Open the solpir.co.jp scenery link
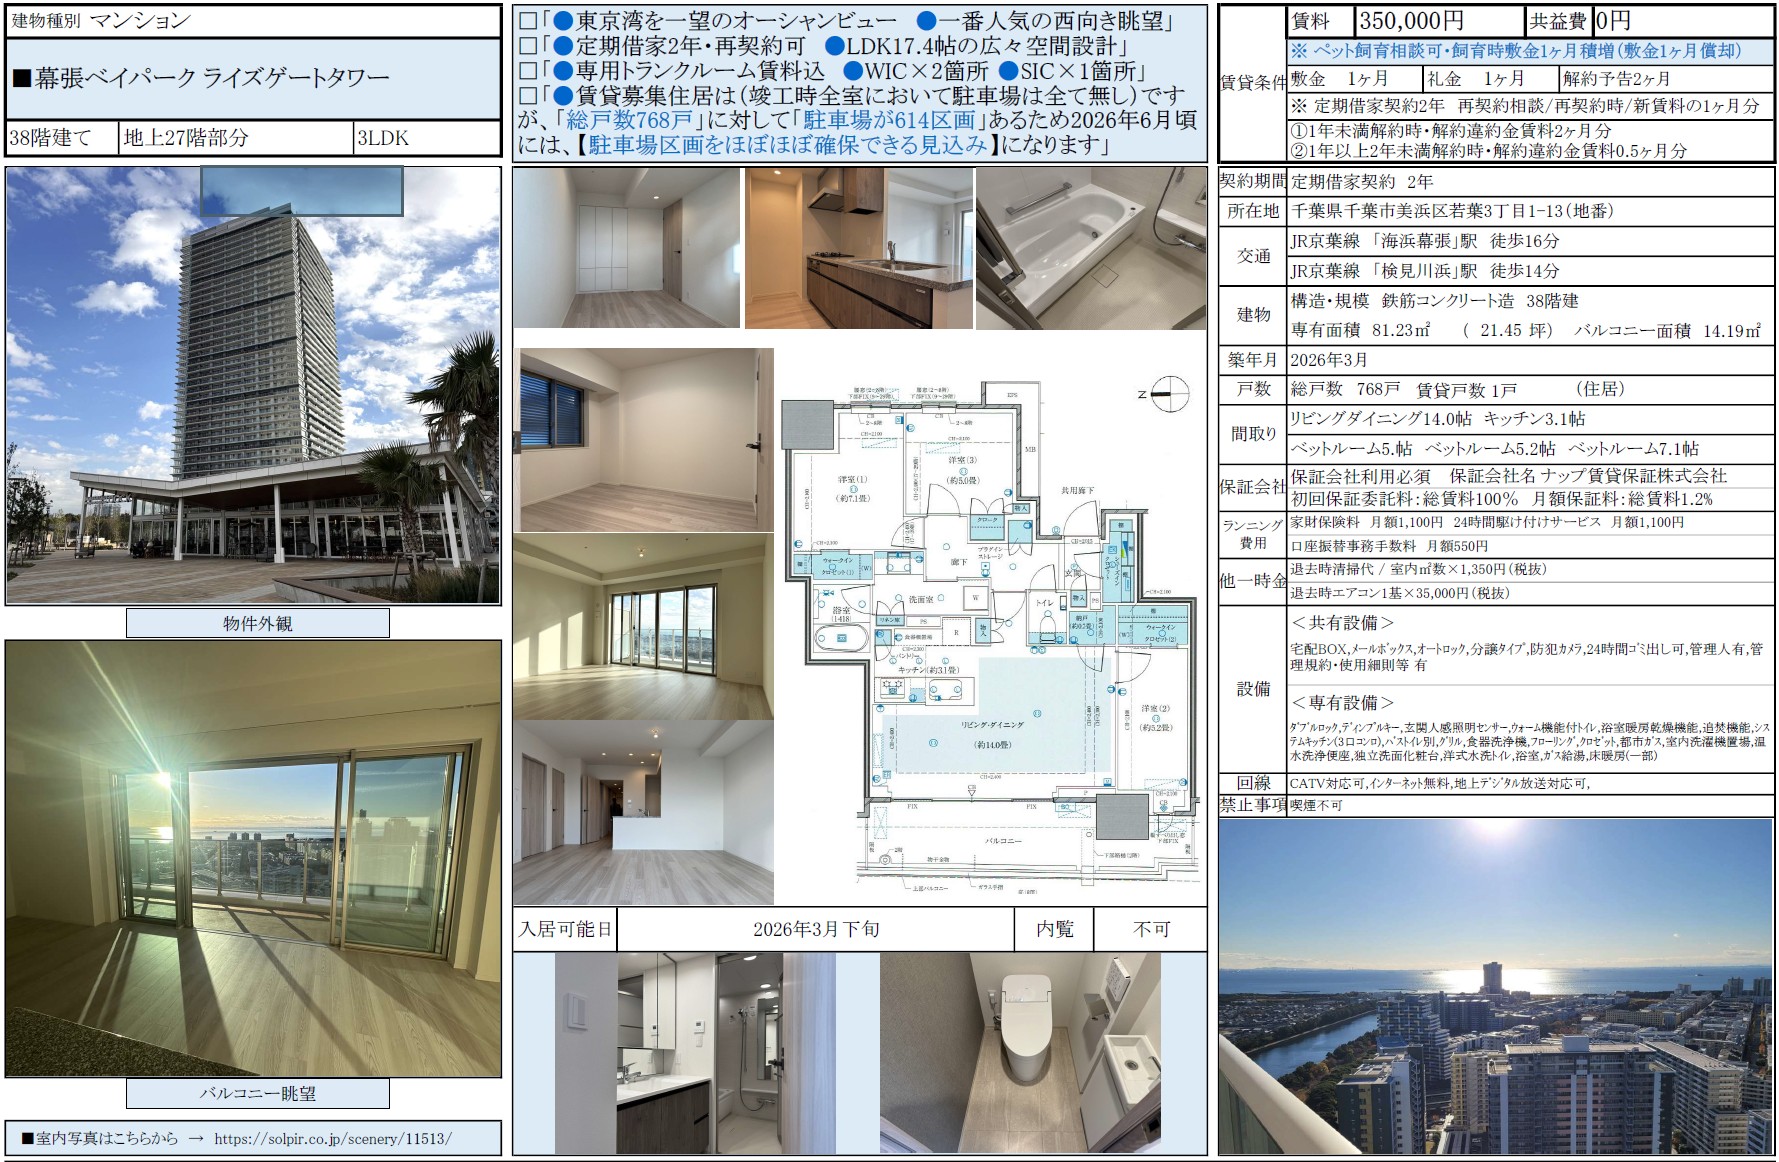The width and height of the screenshot is (1779, 1162). pos(333,1138)
